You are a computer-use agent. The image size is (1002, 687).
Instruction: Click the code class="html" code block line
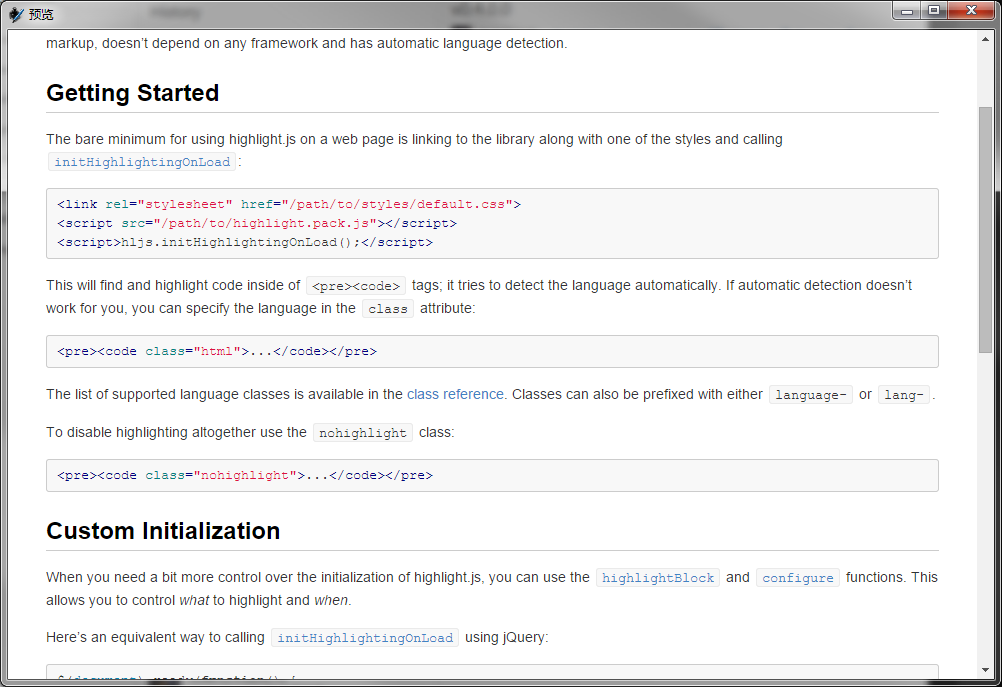click(217, 351)
